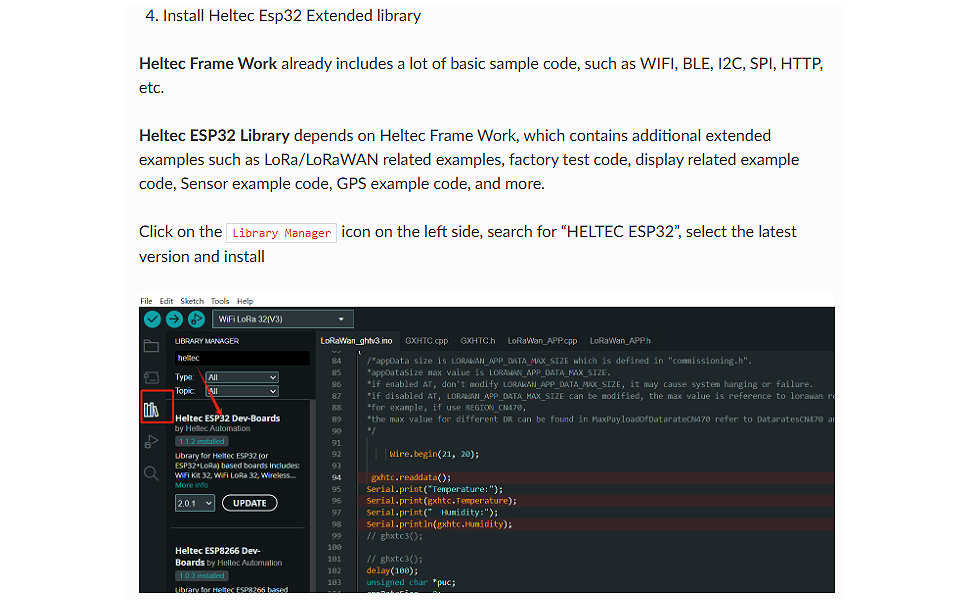This screenshot has width=970, height=600.
Task: Switch to the LoRaWan_APP.cpp tab
Action: click(x=542, y=340)
